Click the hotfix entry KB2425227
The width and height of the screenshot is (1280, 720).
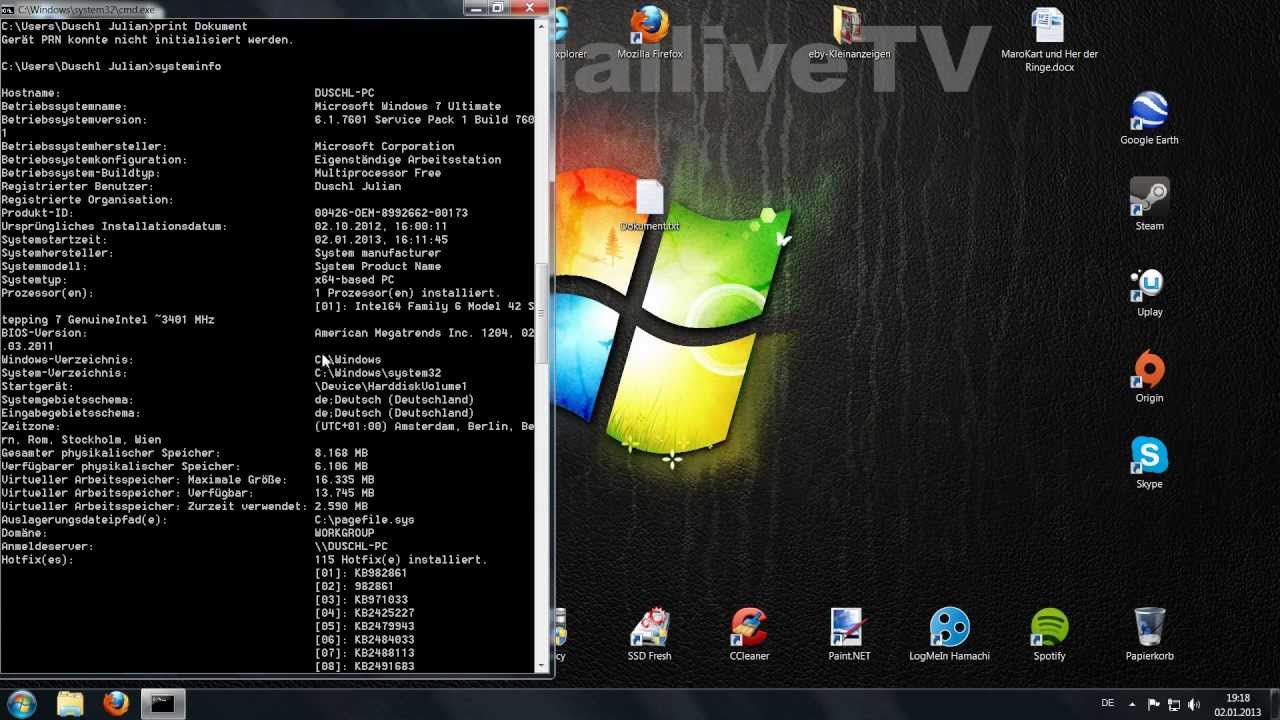click(x=384, y=613)
